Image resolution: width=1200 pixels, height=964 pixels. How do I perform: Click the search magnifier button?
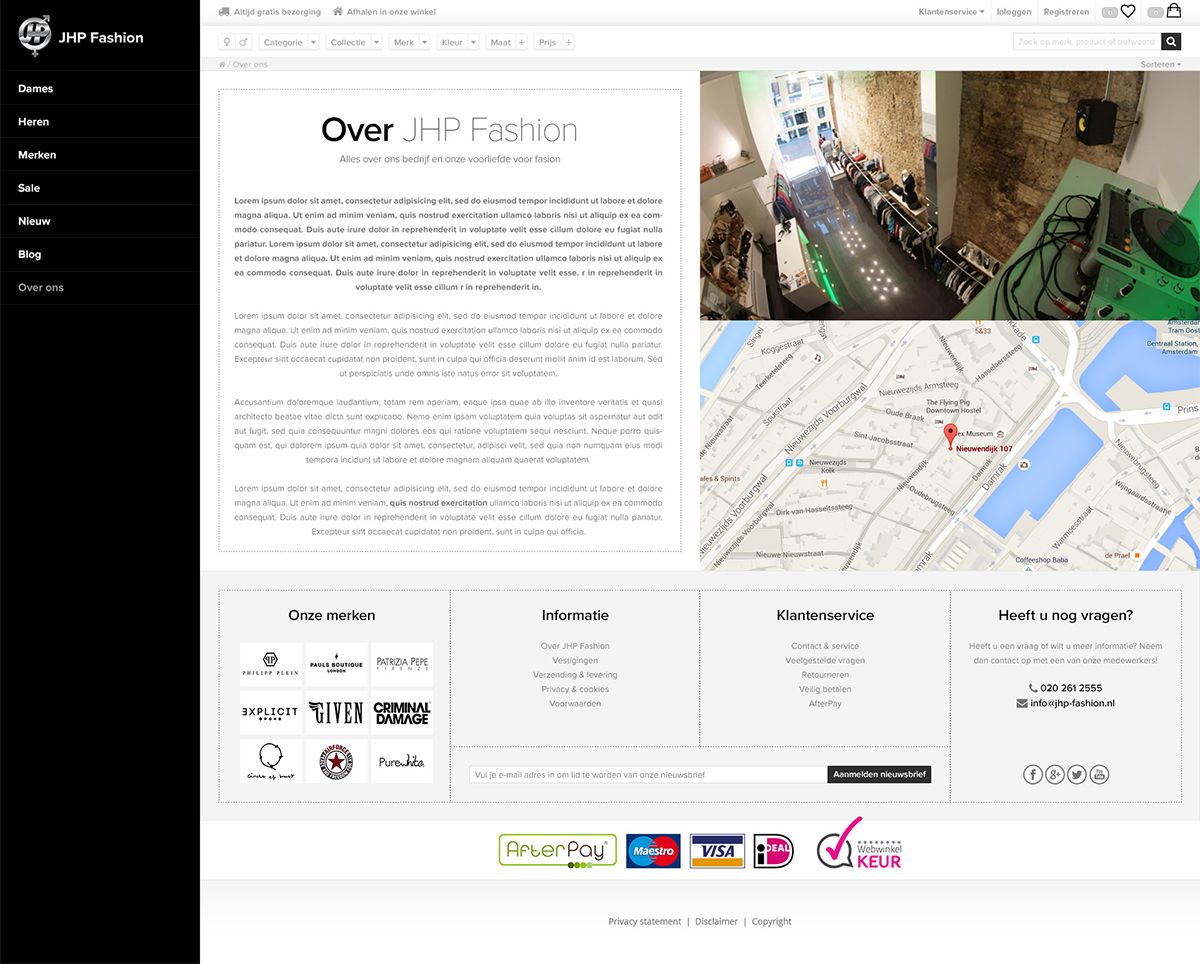1171,42
